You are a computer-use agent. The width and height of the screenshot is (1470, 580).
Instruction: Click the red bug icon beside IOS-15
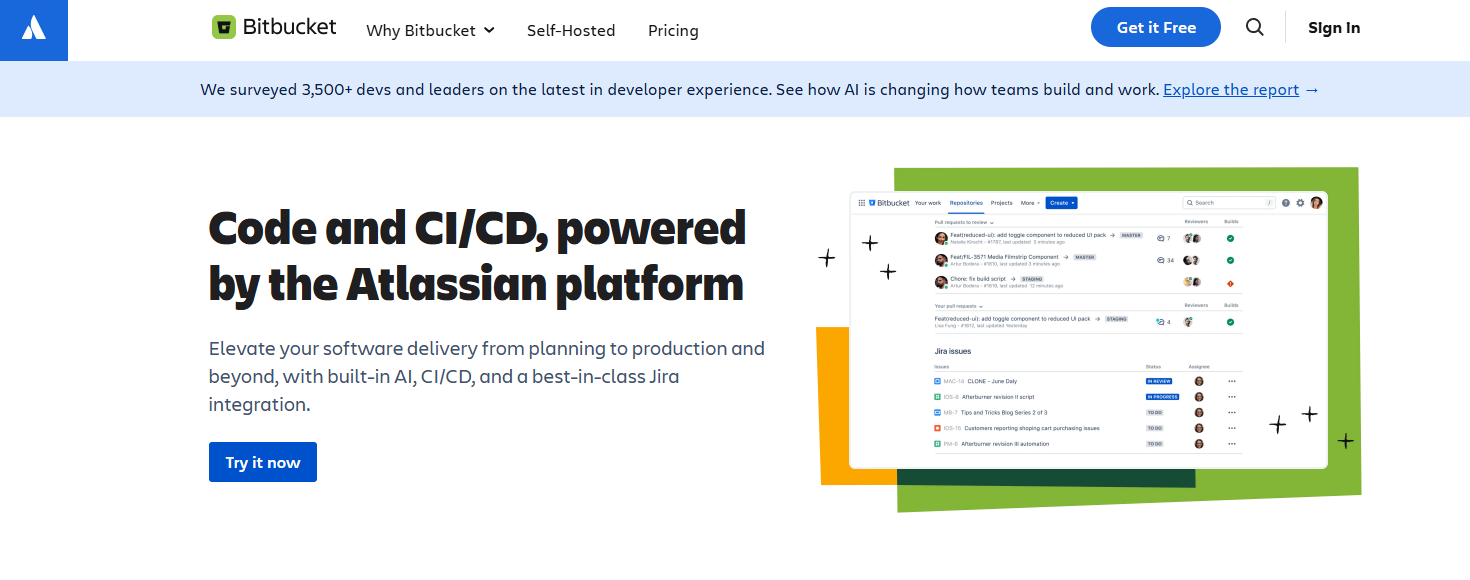click(x=937, y=428)
